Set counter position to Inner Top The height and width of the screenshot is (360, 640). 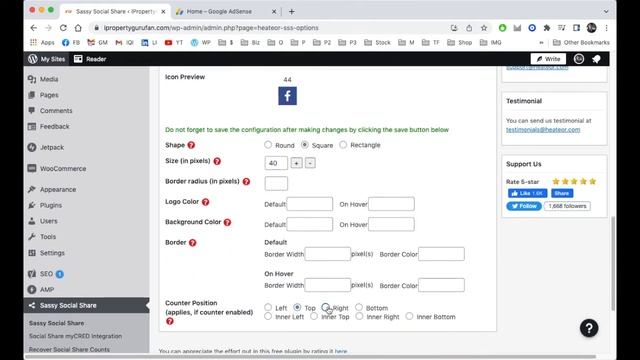click(x=314, y=316)
